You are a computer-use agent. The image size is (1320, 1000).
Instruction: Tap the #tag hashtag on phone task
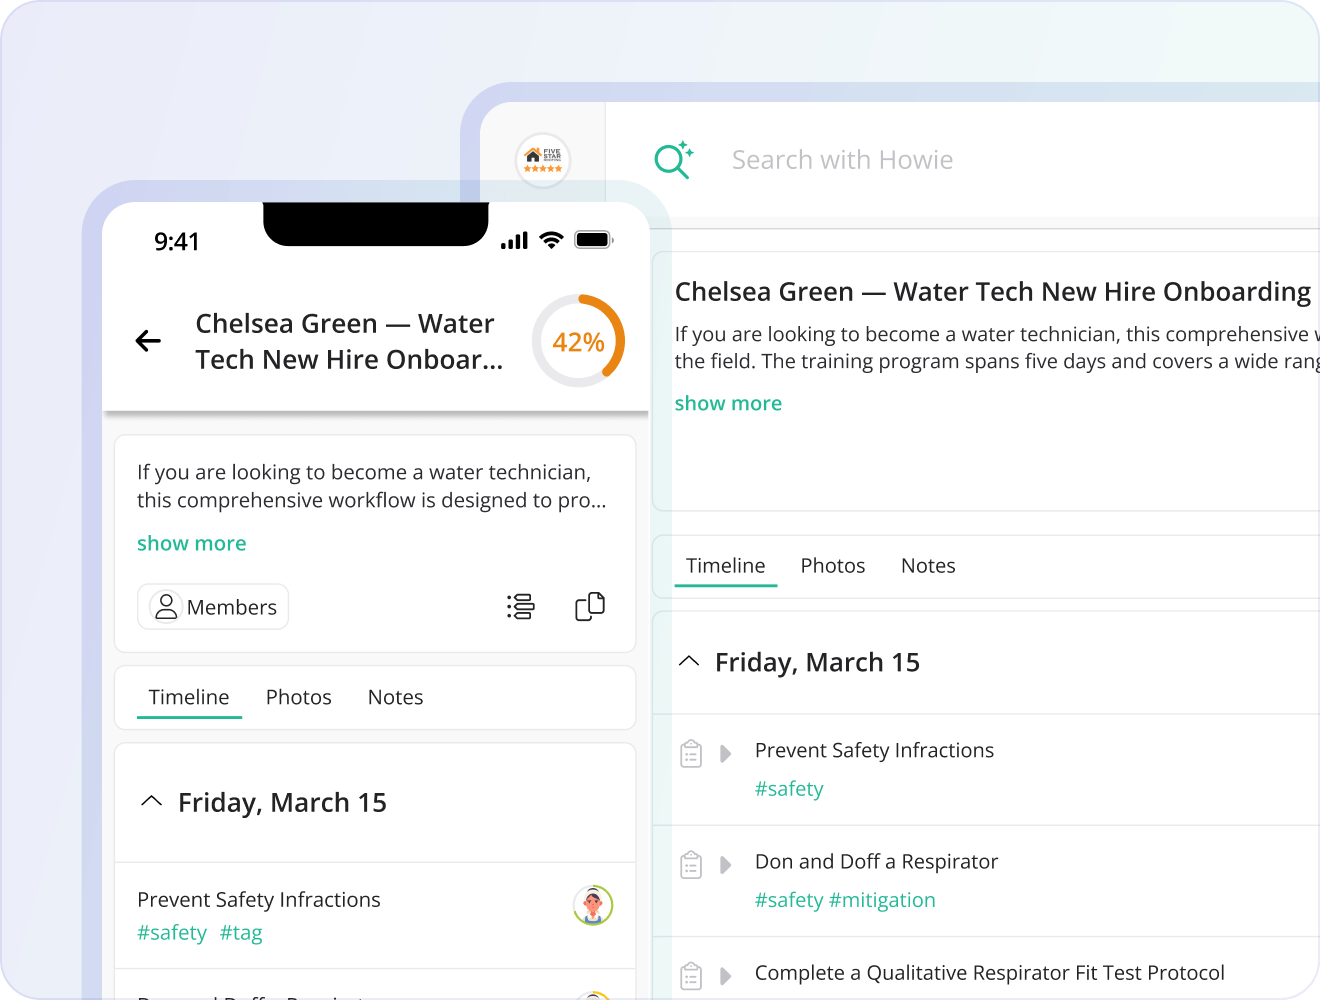(x=241, y=933)
